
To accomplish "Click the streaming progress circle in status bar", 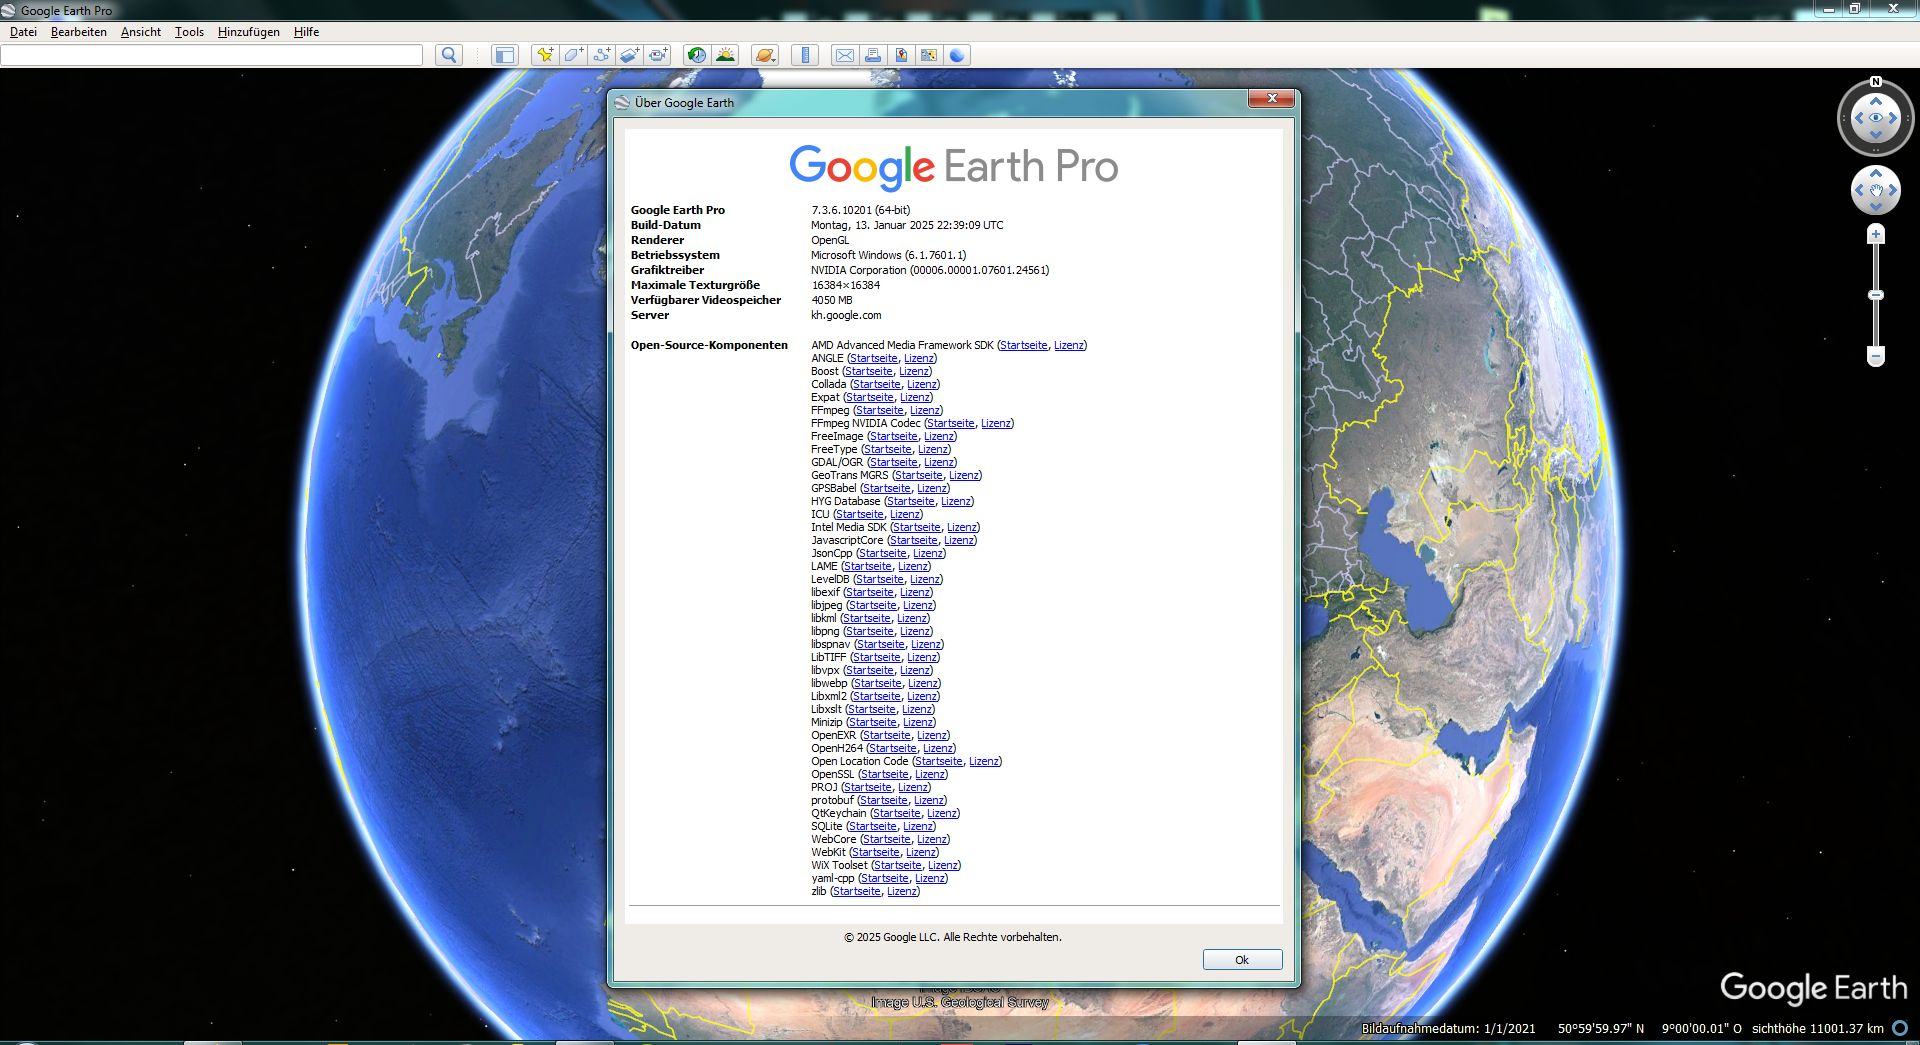I will (1900, 1028).
